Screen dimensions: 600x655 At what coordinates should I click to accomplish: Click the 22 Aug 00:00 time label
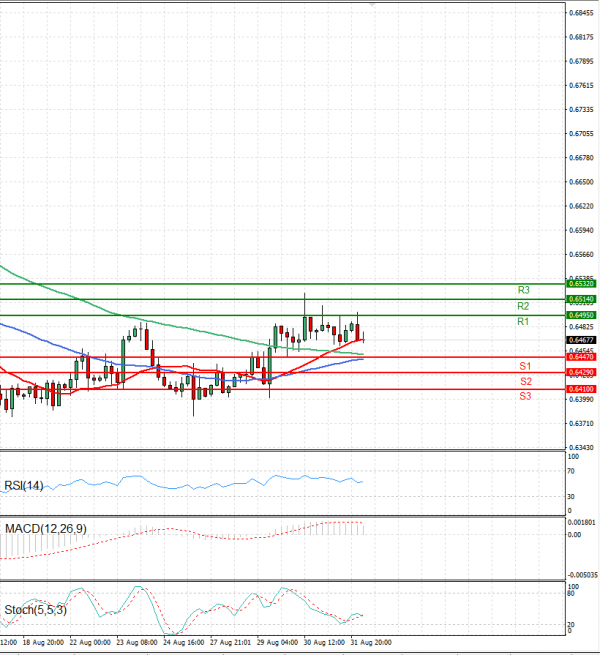point(90,642)
